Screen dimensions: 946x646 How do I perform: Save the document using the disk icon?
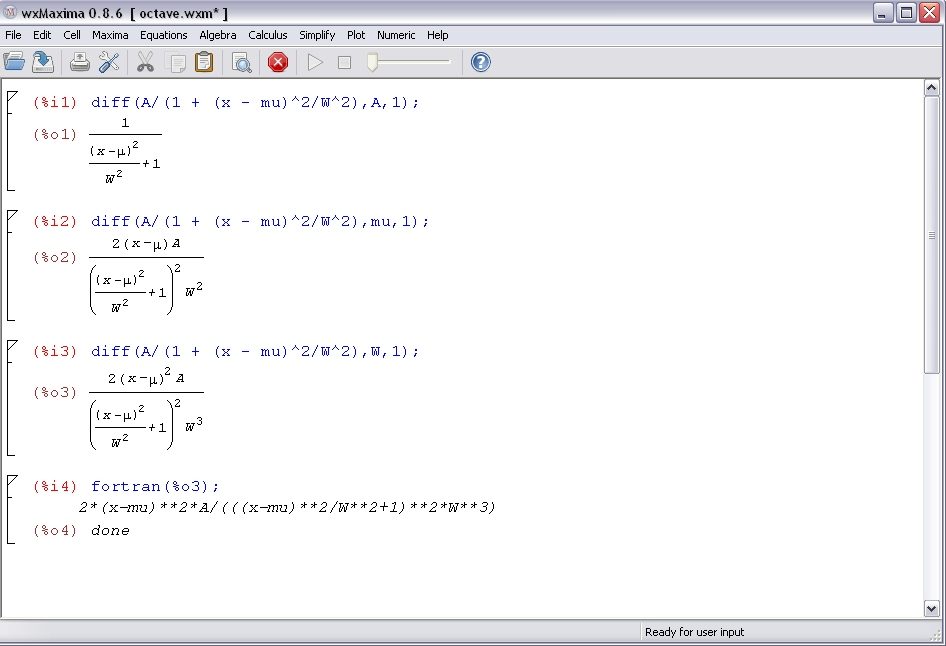tap(43, 62)
